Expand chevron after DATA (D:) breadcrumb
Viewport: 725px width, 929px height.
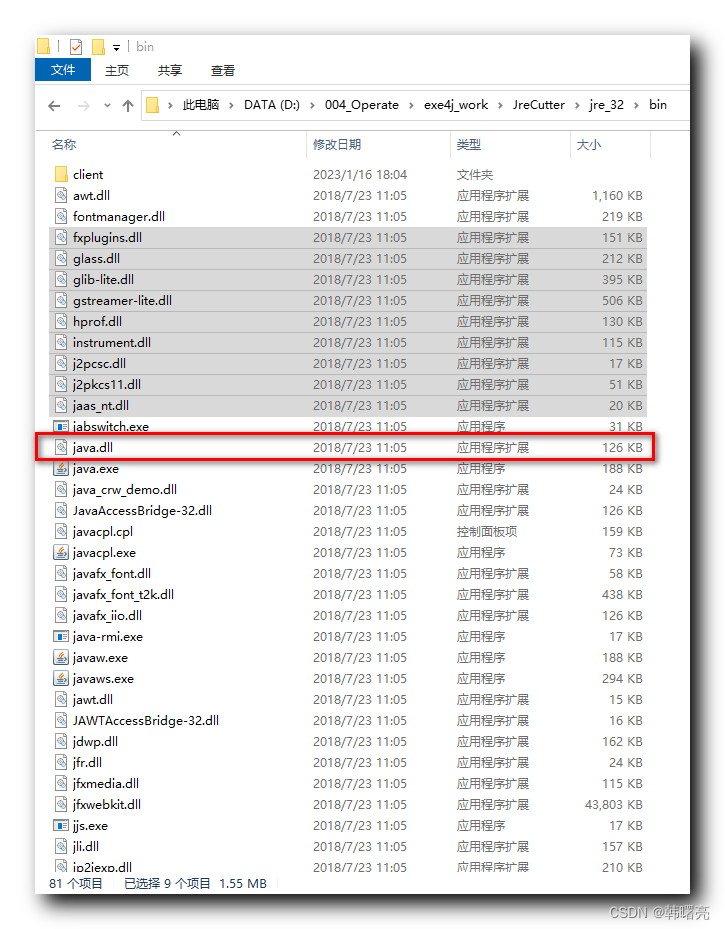point(312,105)
